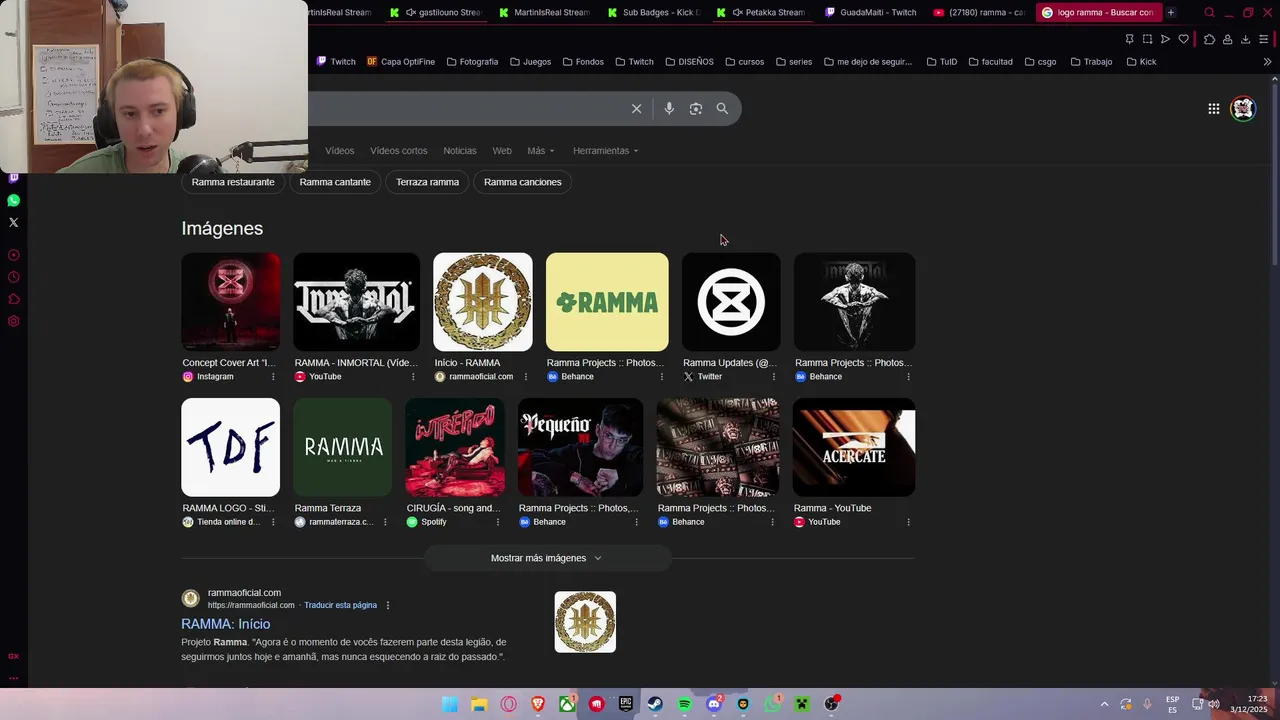Open the DISEÑOS bookmark folder
Viewport: 1280px width, 720px height.
coord(690,62)
